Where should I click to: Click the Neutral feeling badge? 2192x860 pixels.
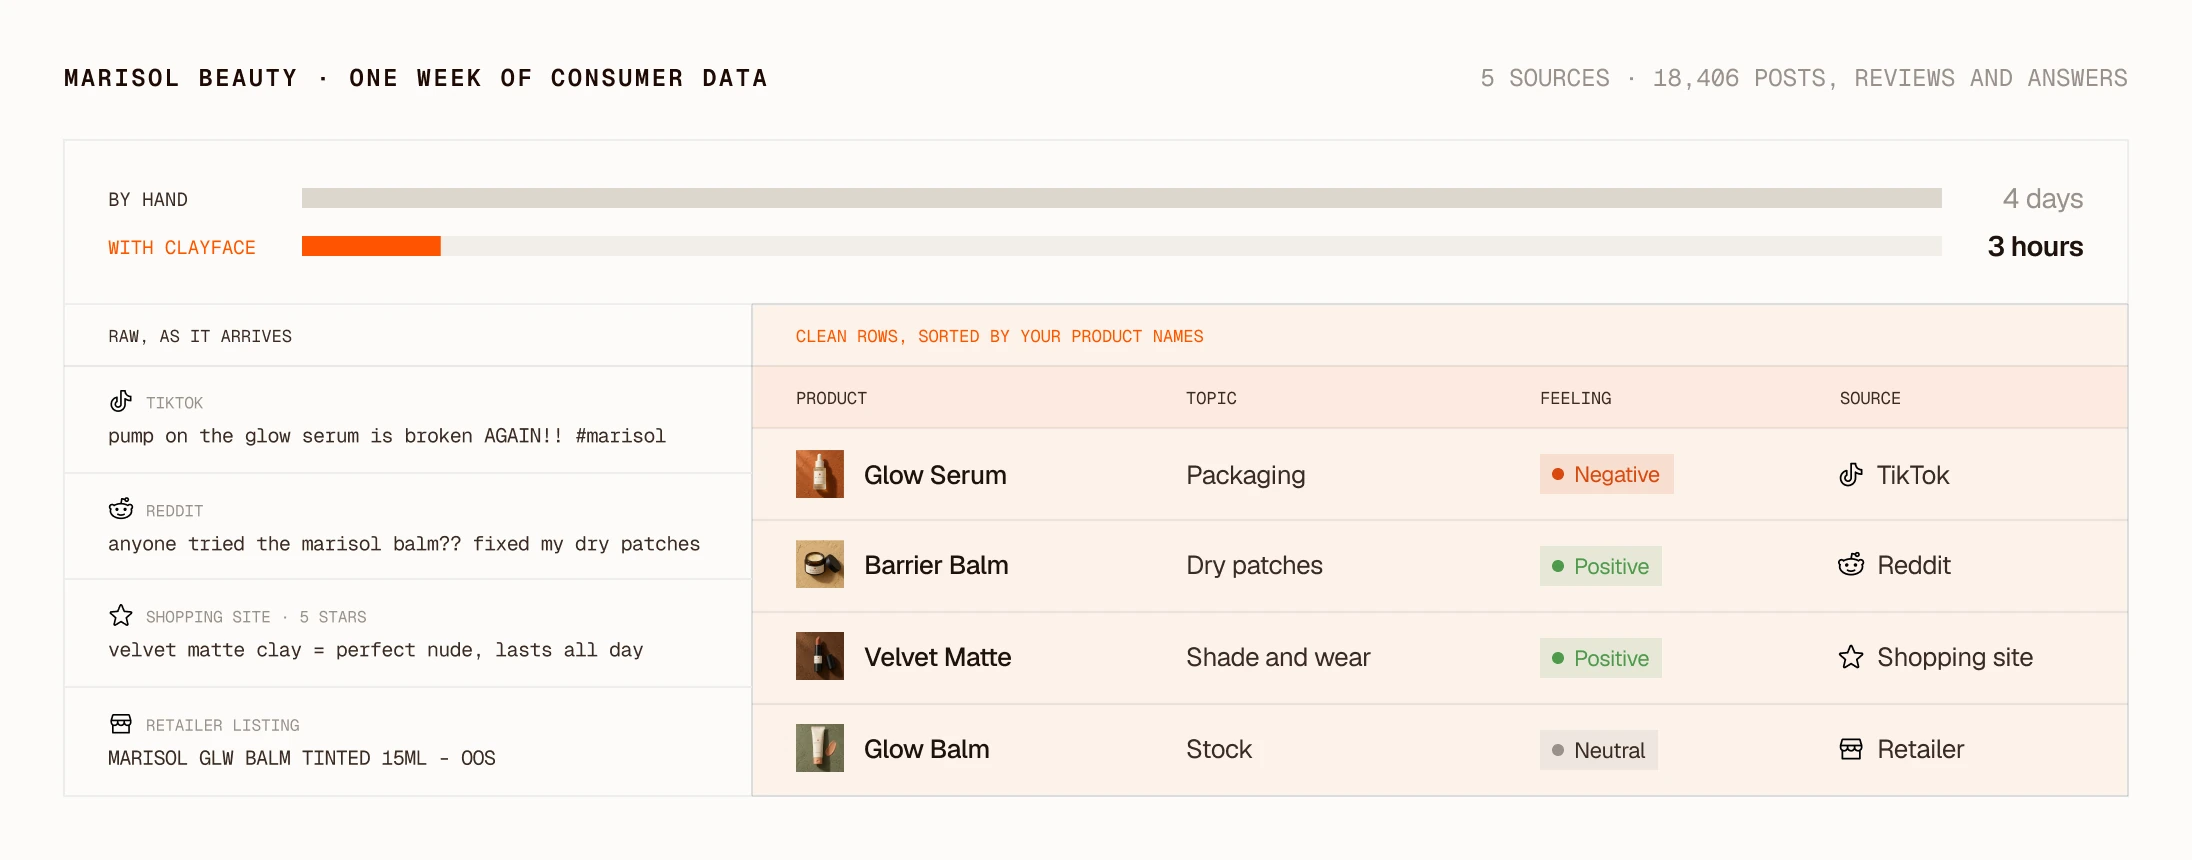click(x=1598, y=750)
